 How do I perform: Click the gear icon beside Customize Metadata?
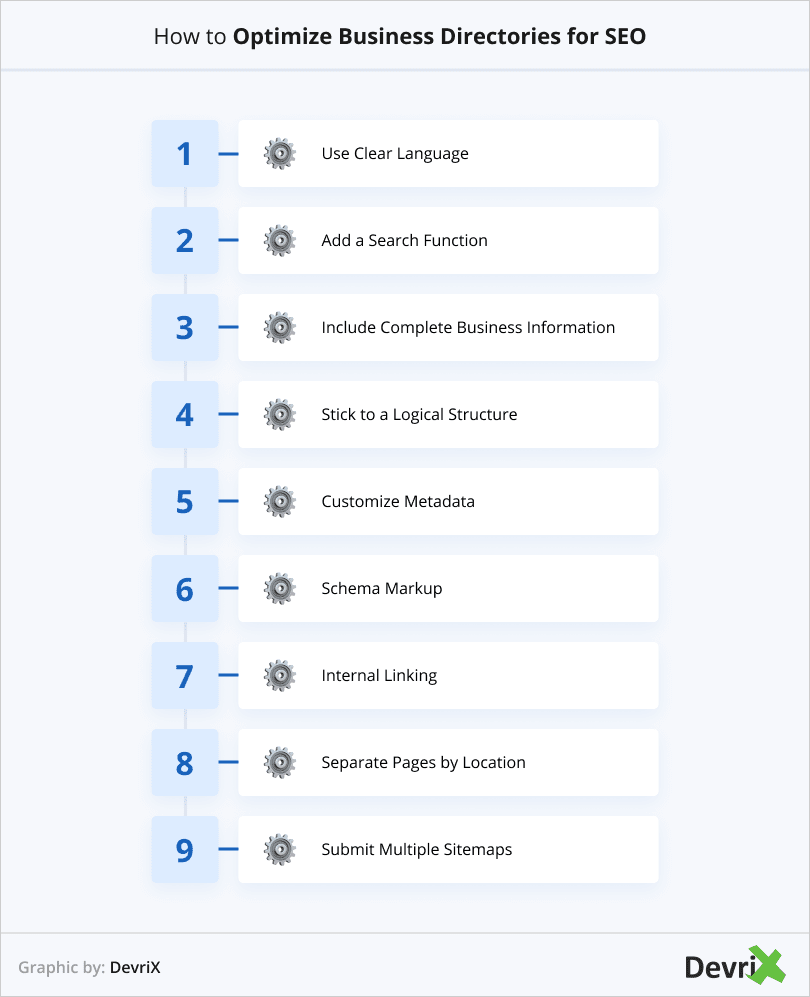280,502
